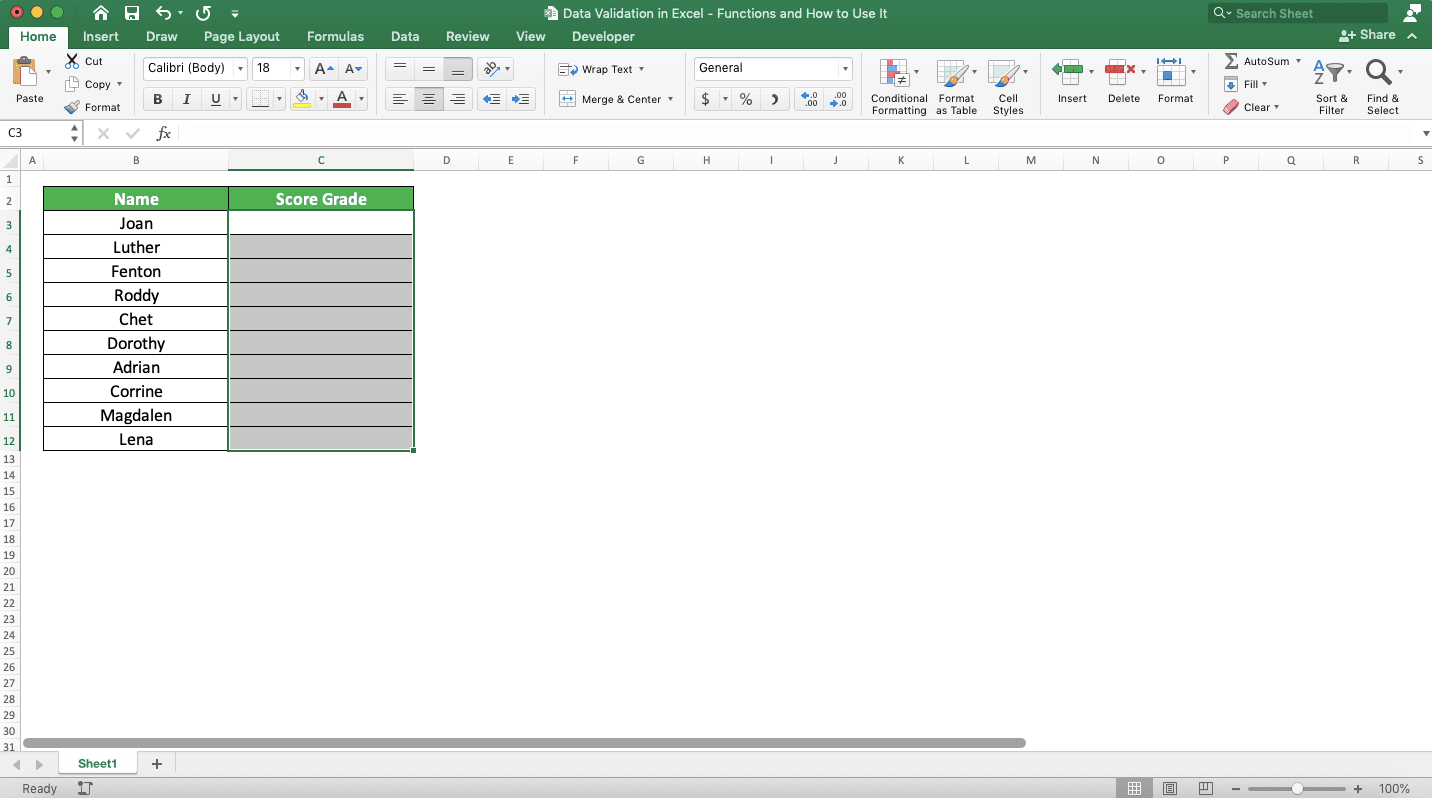Open the Data tab
The image size is (1432, 798).
click(x=405, y=36)
